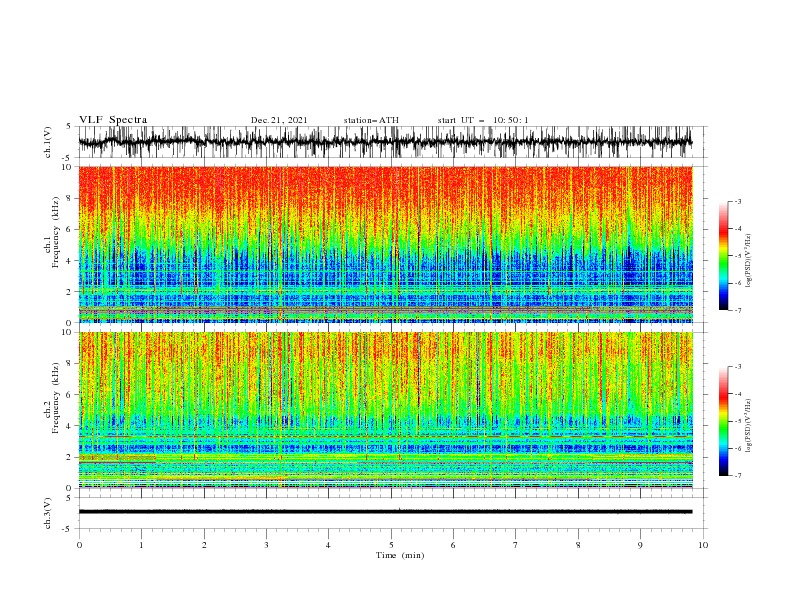The image size is (792, 612).
Task: Click the 'start UT = 10:50:1' label
Action: 483,120
